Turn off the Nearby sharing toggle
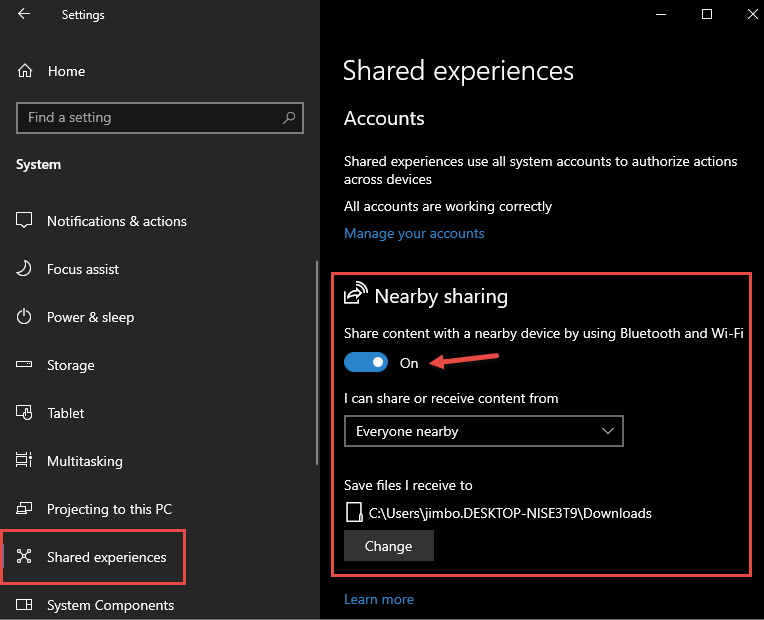764x620 pixels. [366, 363]
